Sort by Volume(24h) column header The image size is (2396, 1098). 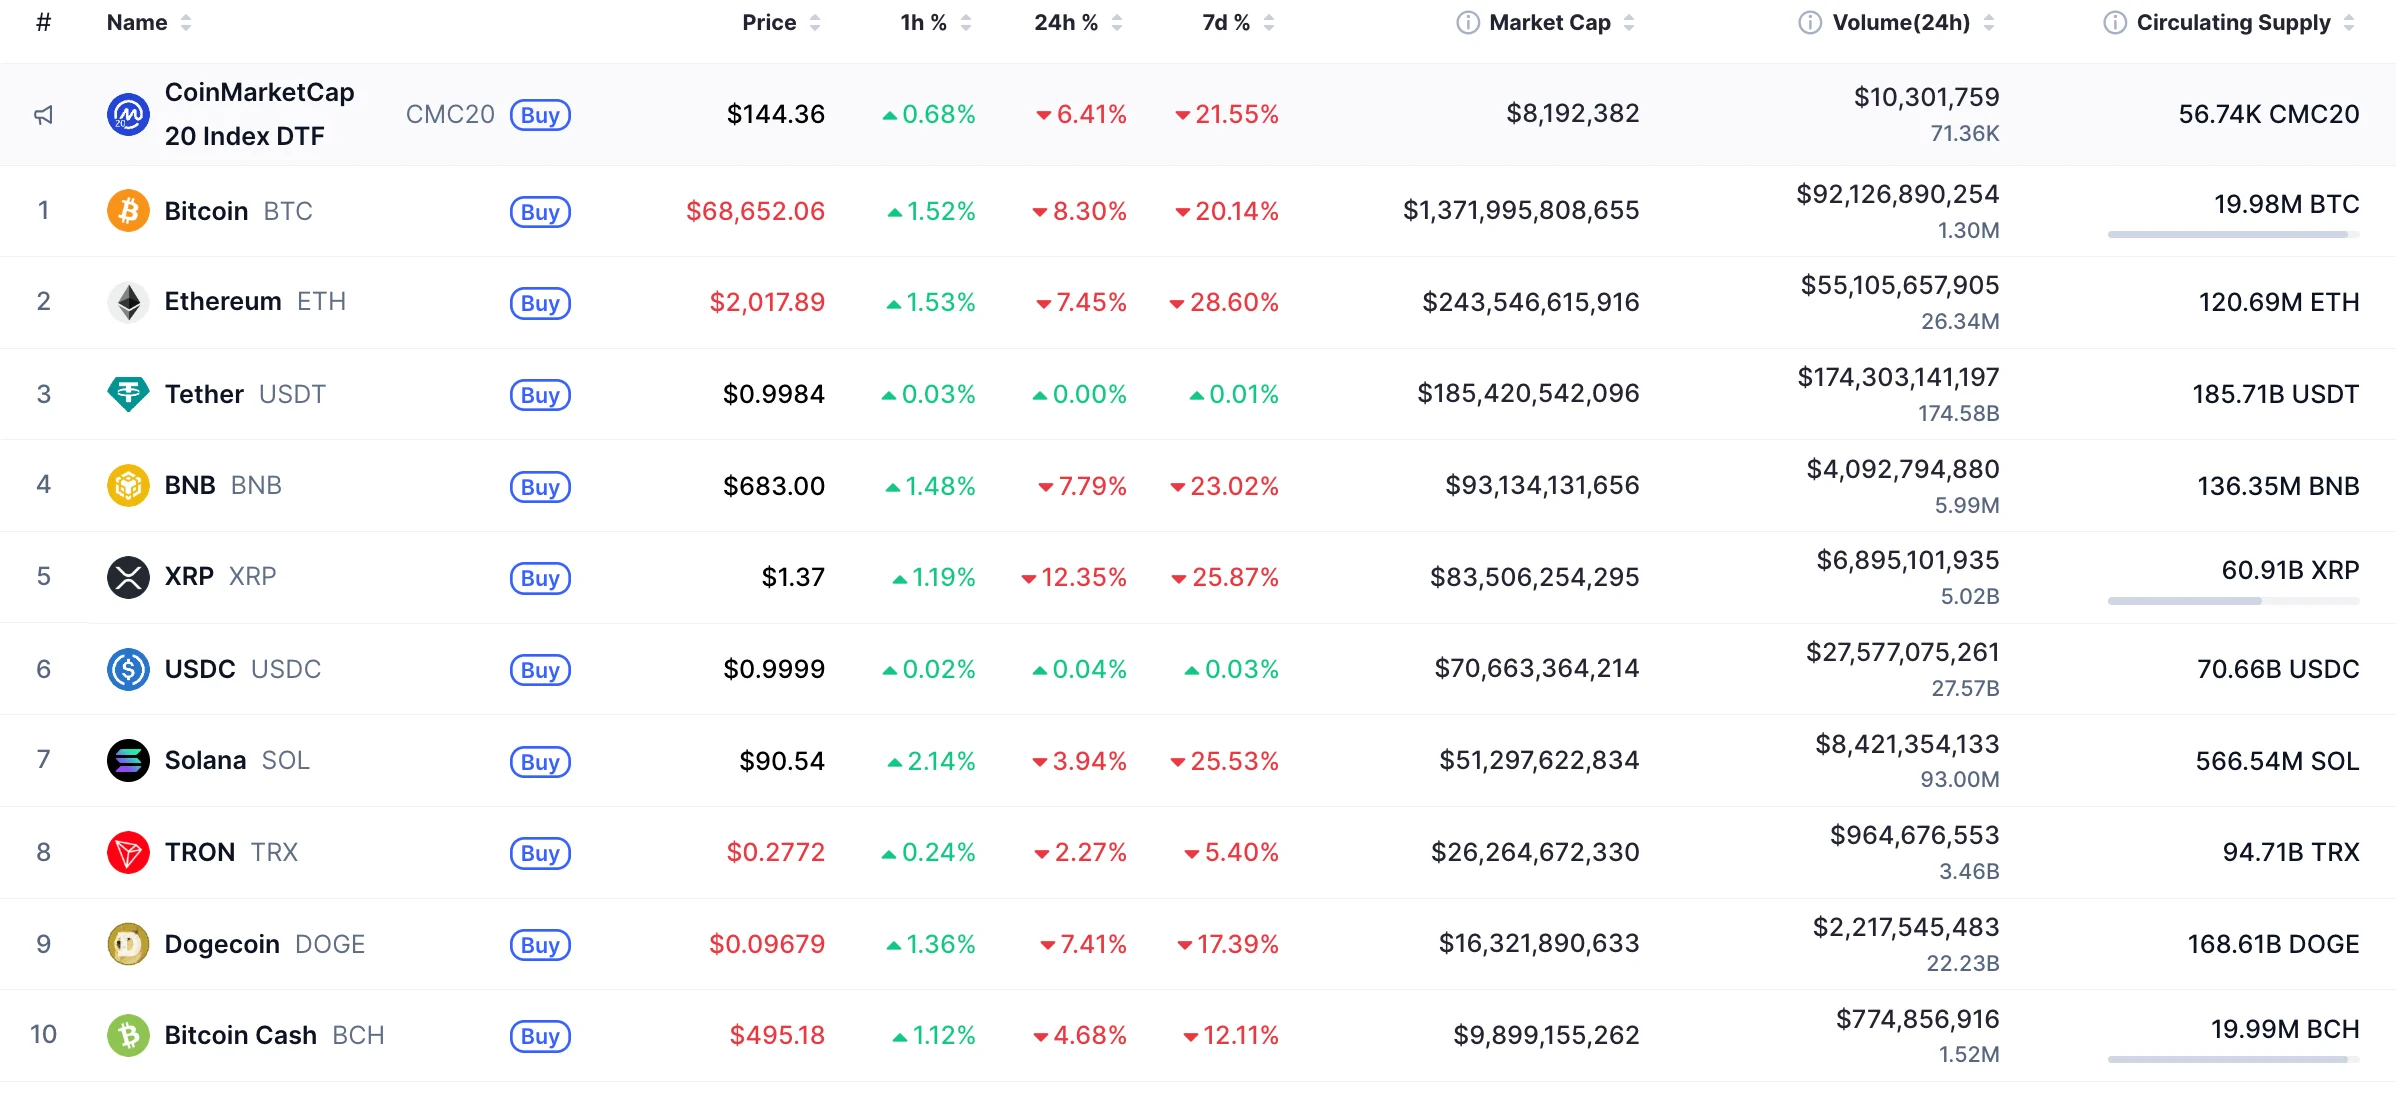point(1900,23)
